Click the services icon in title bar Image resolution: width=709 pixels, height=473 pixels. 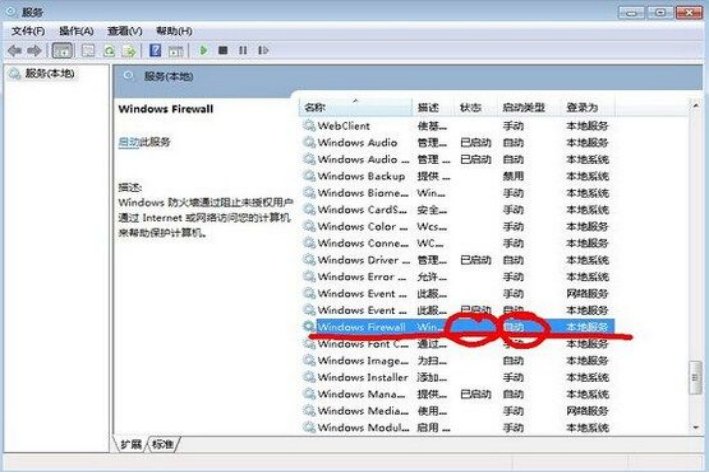click(10, 11)
